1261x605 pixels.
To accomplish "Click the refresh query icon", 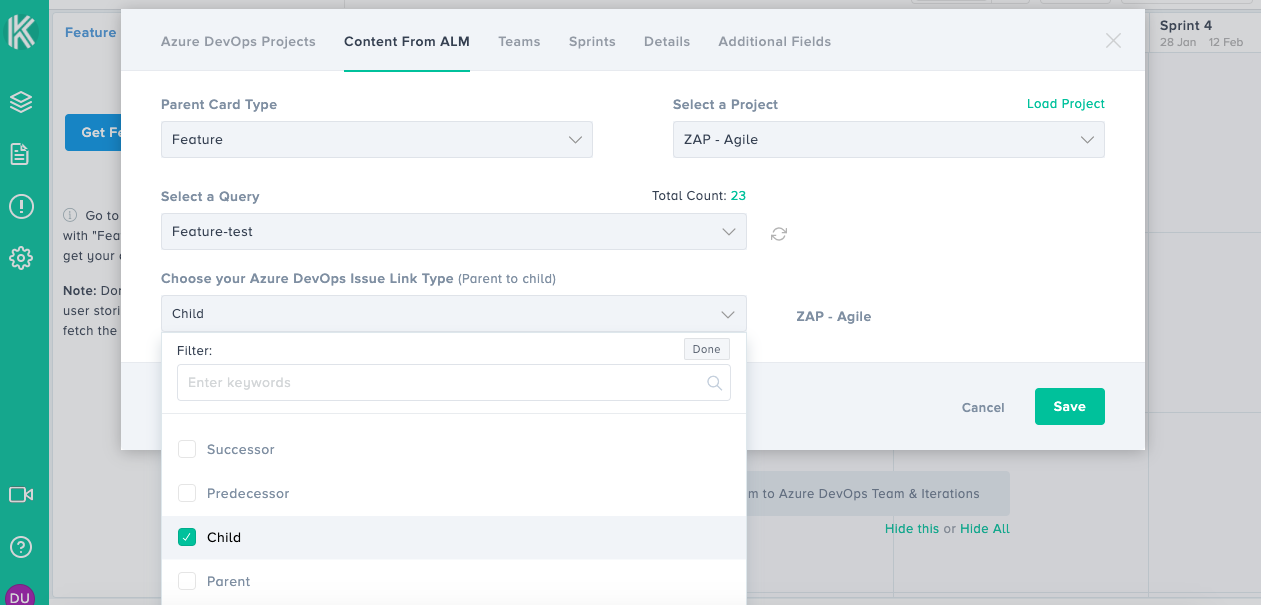I will tap(779, 234).
